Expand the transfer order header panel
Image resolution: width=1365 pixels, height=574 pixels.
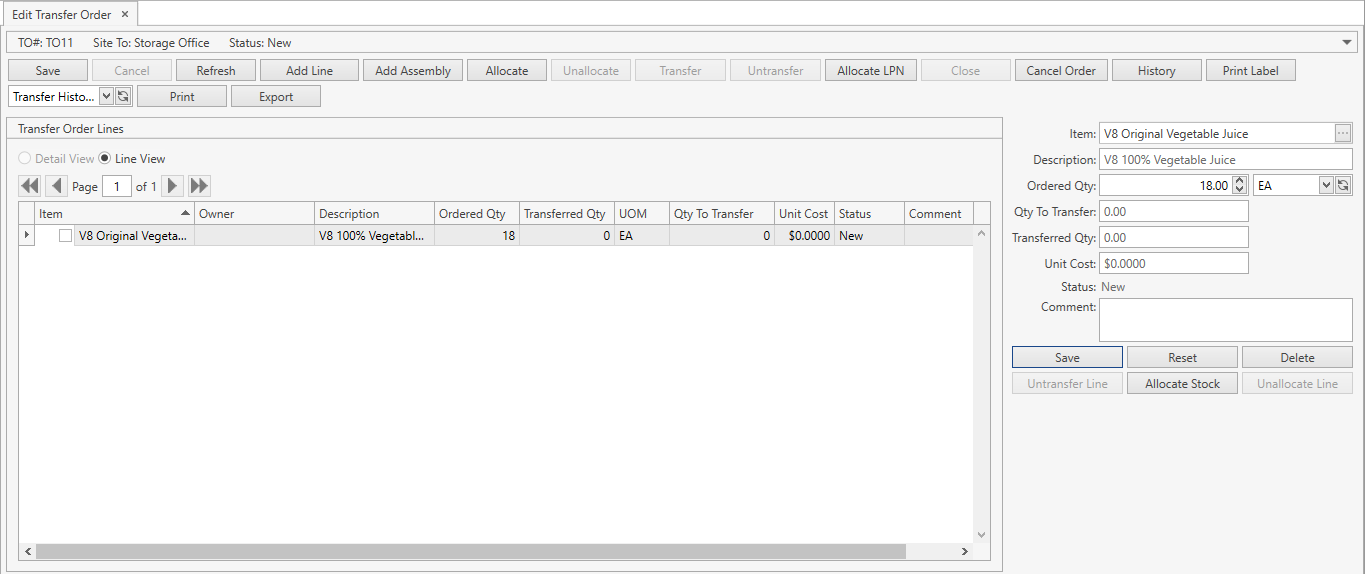(x=1347, y=42)
